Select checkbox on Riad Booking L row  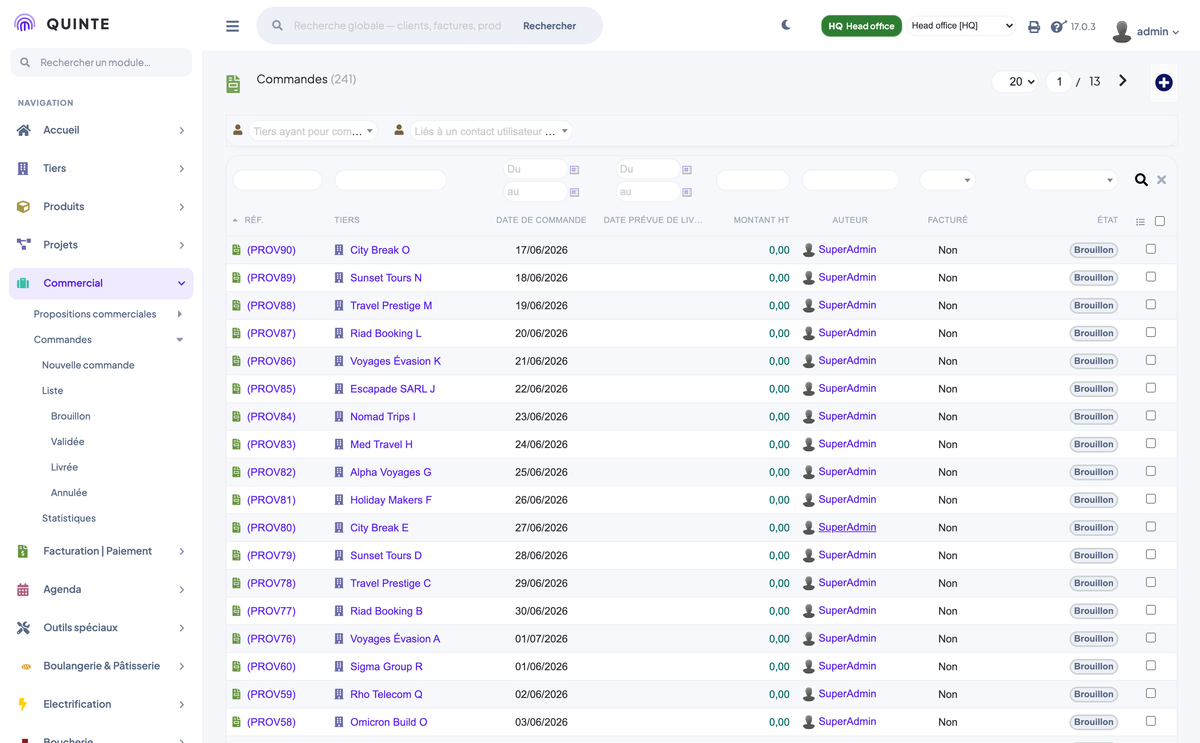pos(1151,332)
